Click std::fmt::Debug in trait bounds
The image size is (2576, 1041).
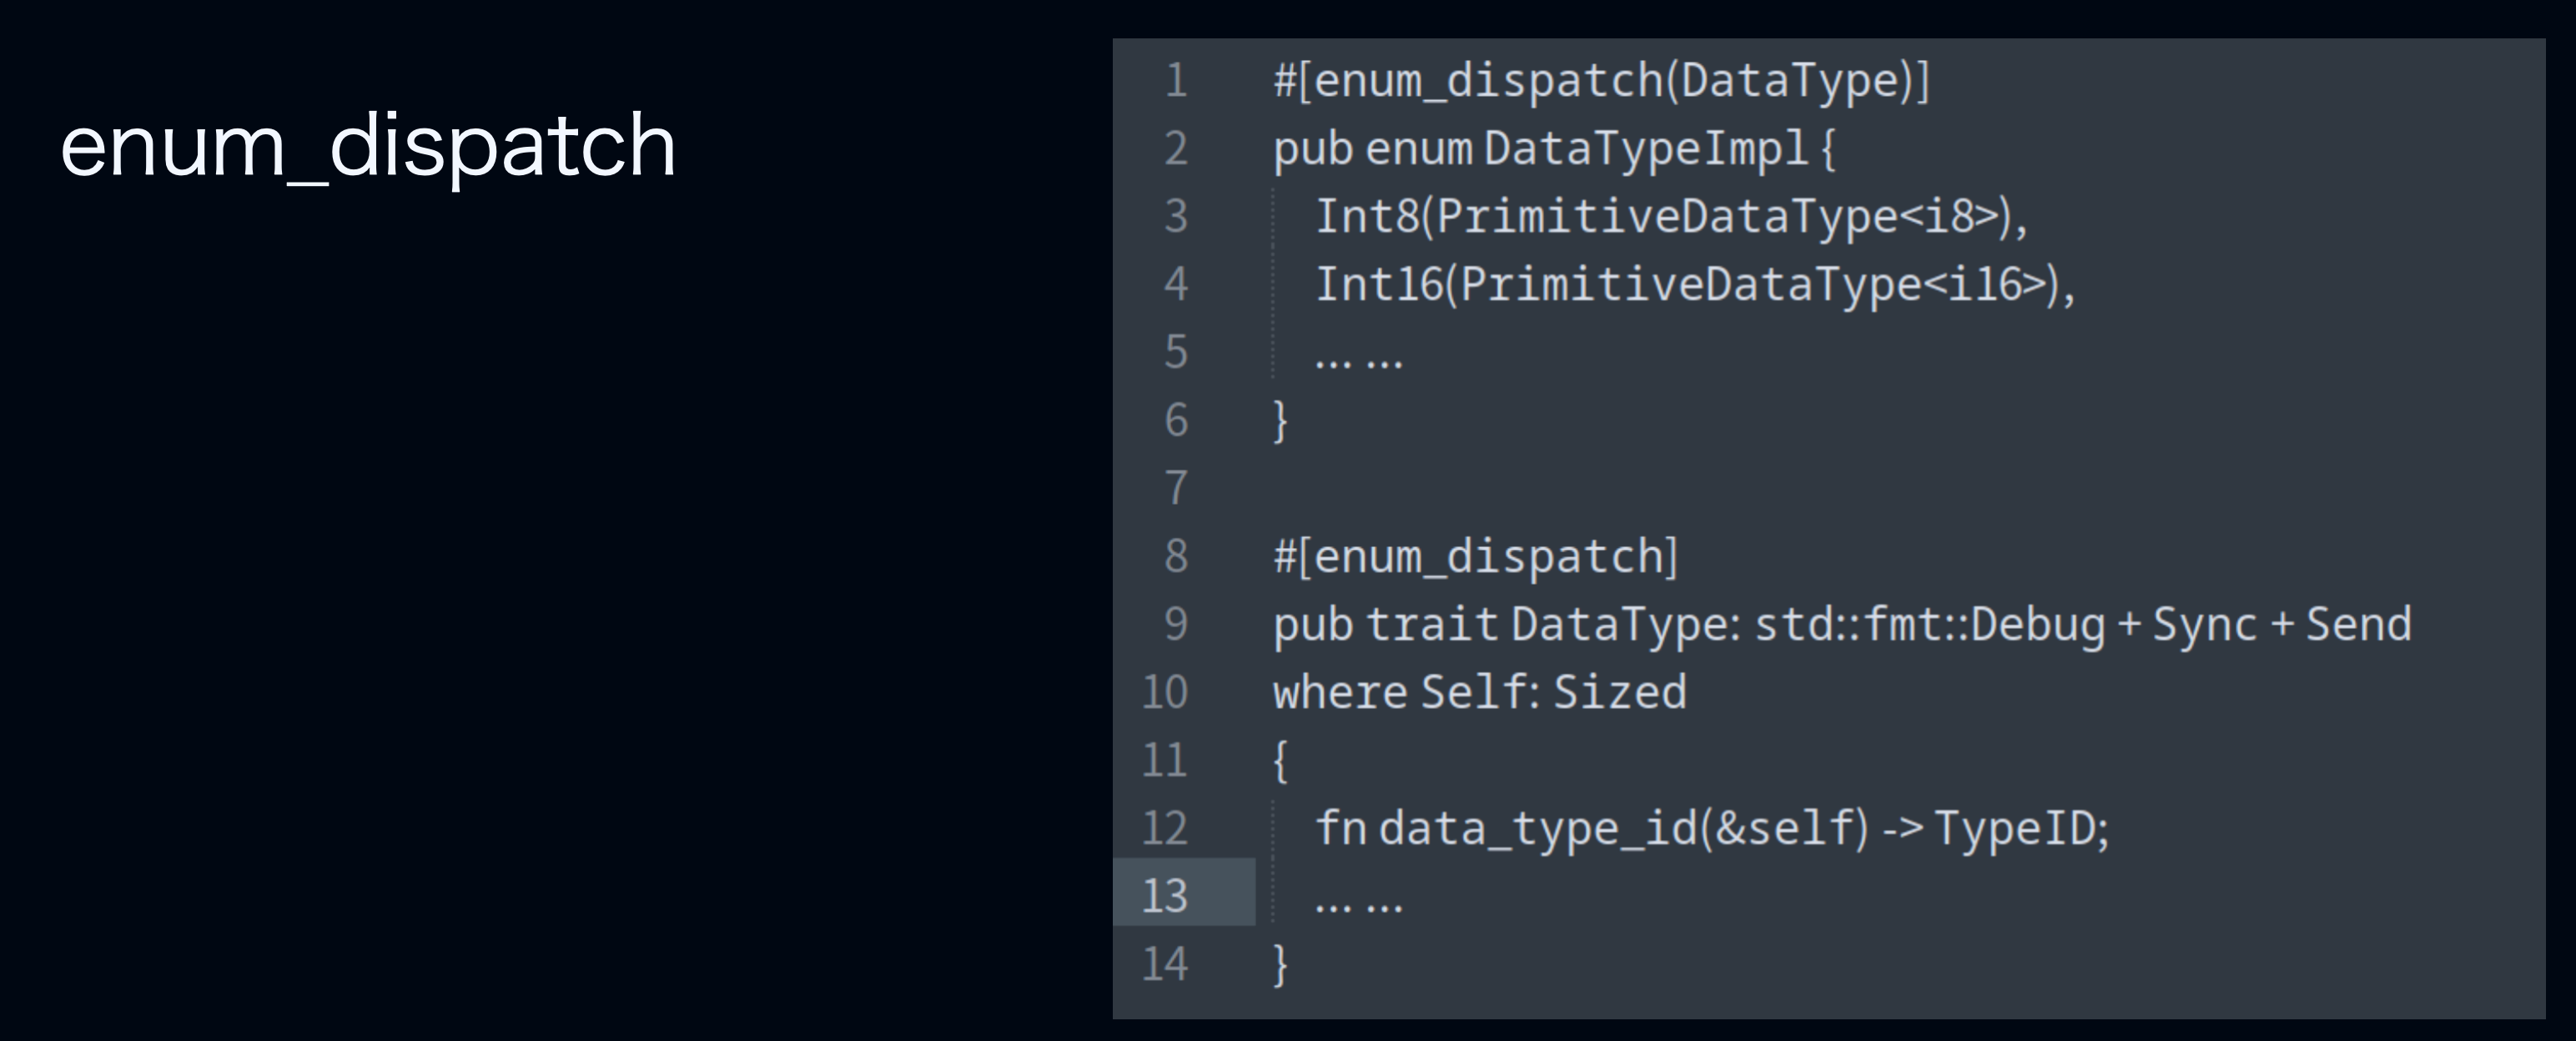tap(1930, 625)
